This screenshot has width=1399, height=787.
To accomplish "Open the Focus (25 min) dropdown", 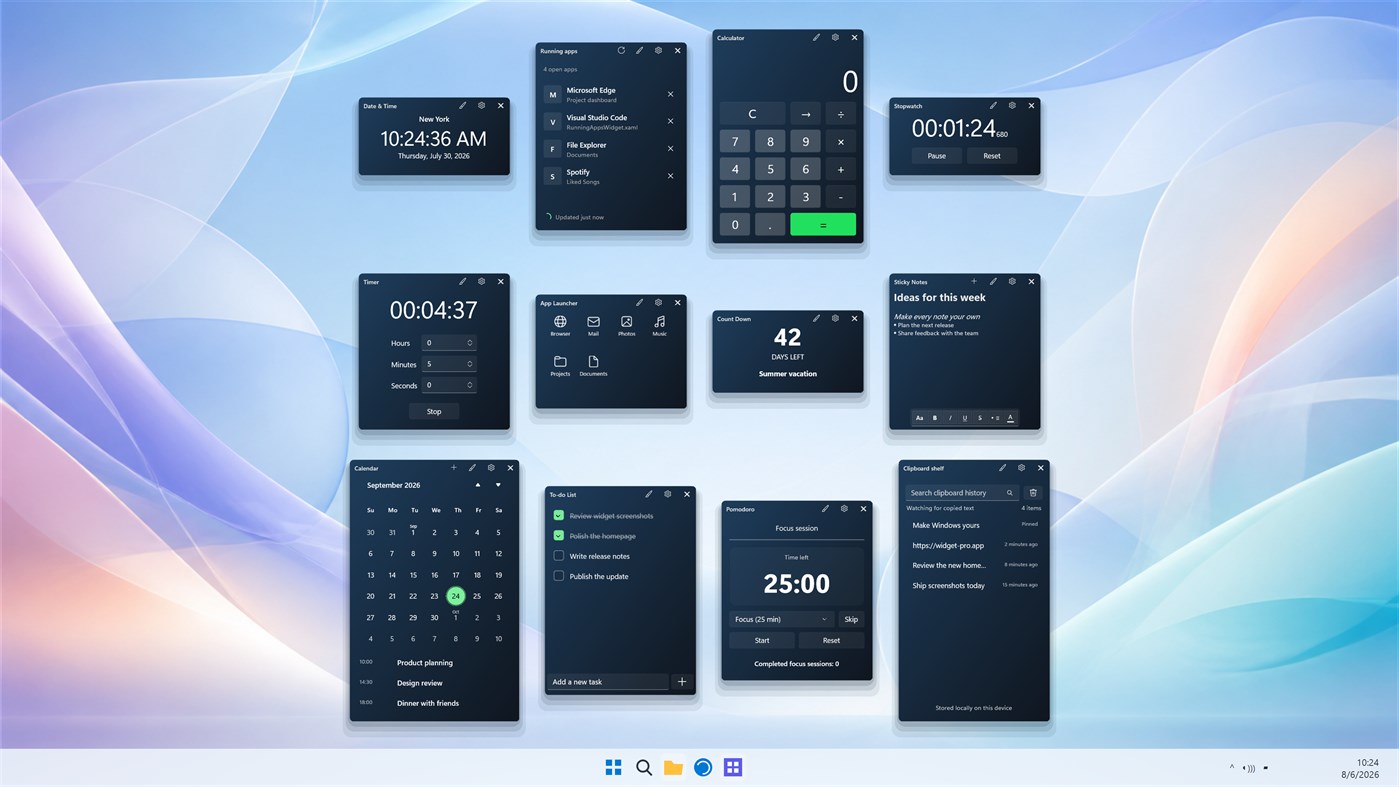I will (x=781, y=619).
